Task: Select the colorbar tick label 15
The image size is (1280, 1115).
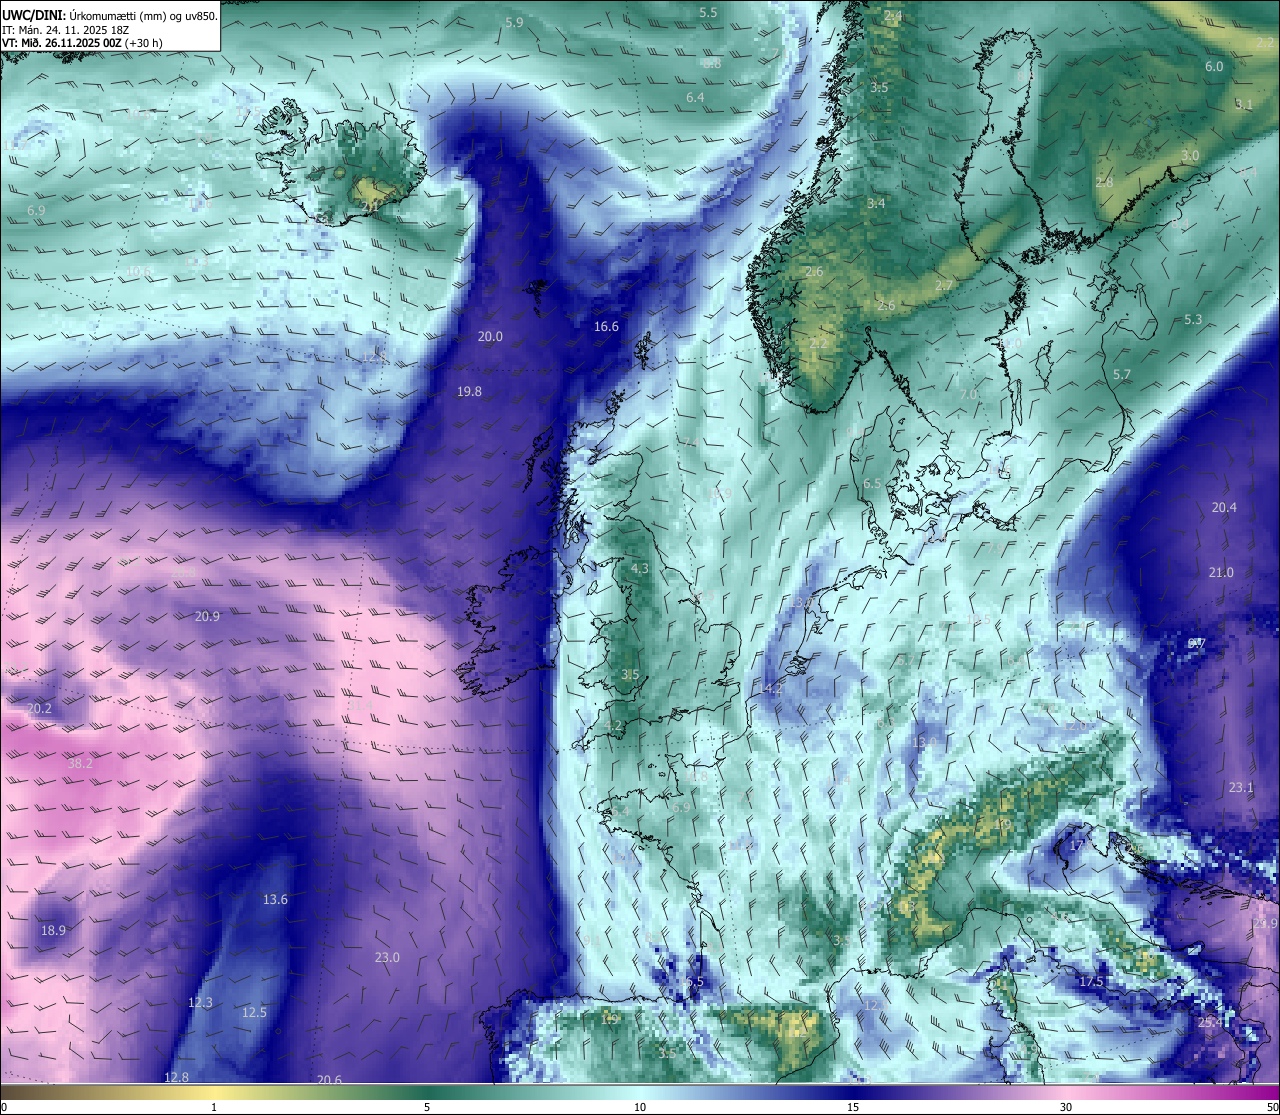Action: tap(853, 1107)
